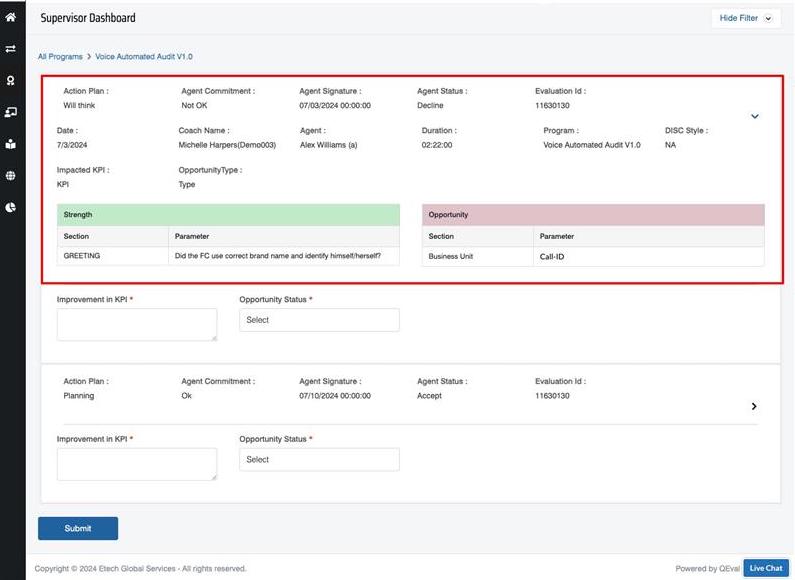Open the presenter board icon in the sidebar
This screenshot has height=580, width=795.
[11, 112]
